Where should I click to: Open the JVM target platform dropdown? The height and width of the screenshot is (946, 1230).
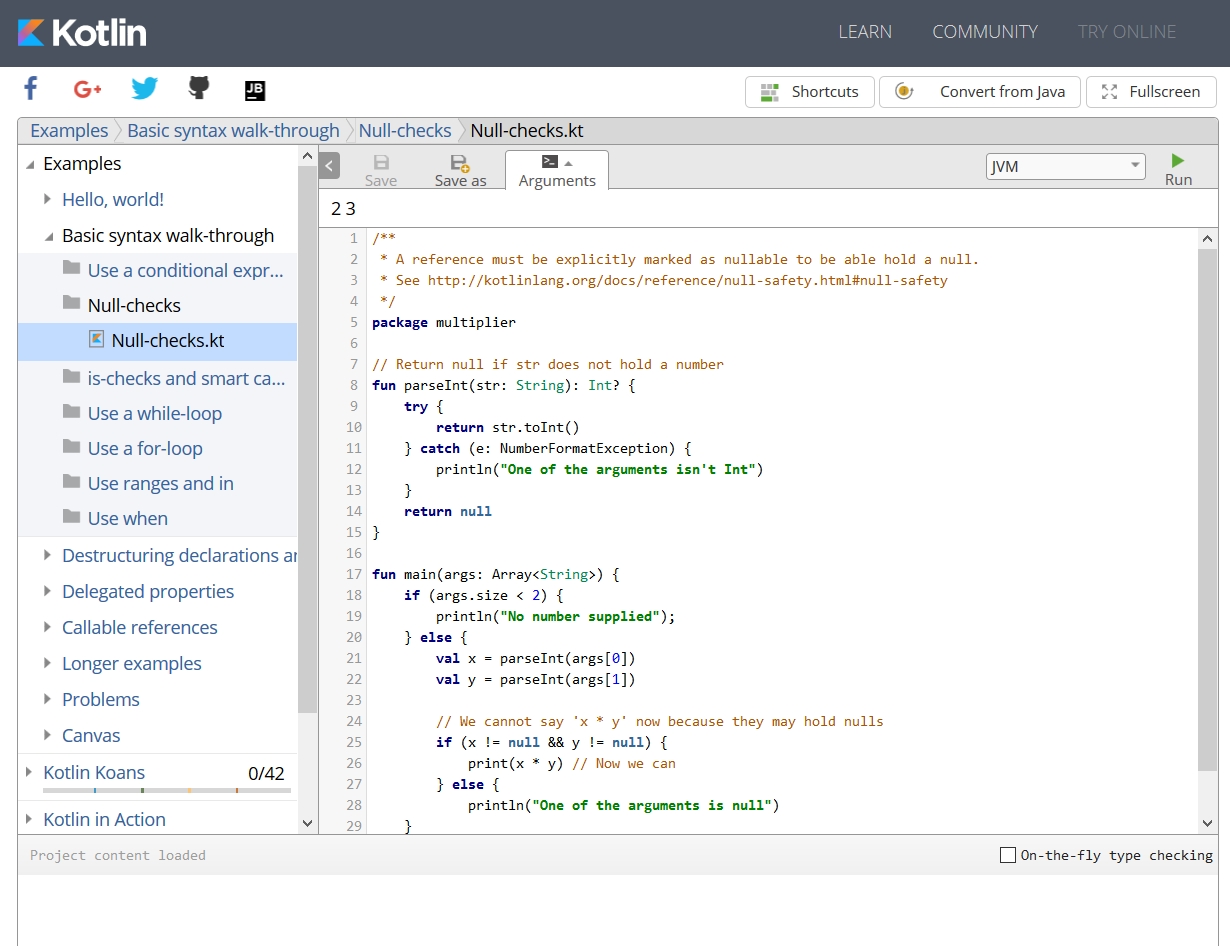tap(1065, 167)
